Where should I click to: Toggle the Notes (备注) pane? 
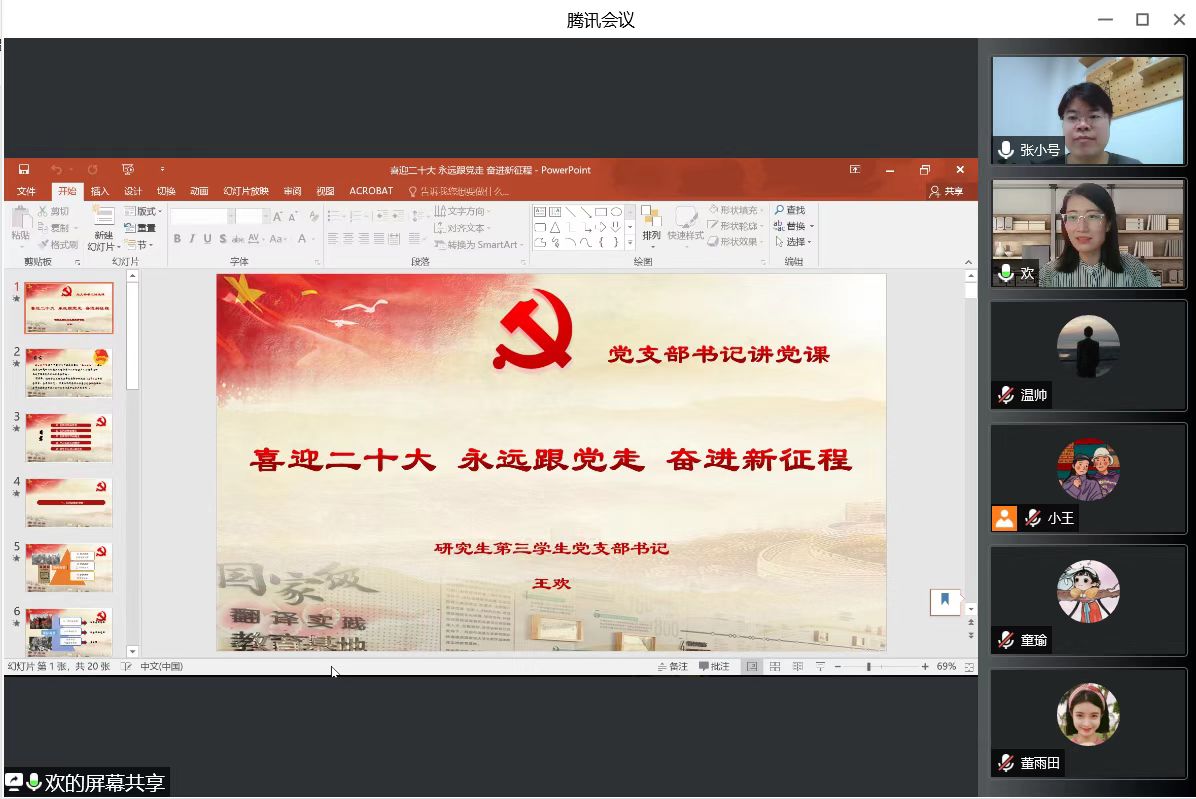(672, 667)
